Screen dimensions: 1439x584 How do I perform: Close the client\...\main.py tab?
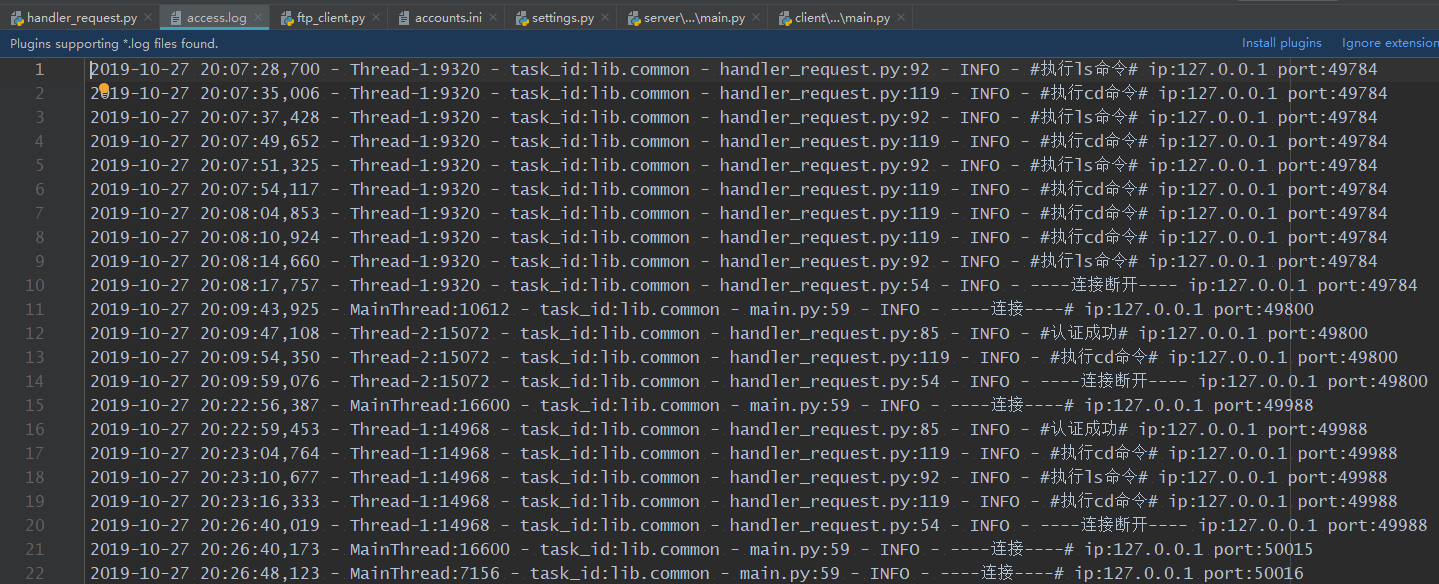[x=901, y=19]
